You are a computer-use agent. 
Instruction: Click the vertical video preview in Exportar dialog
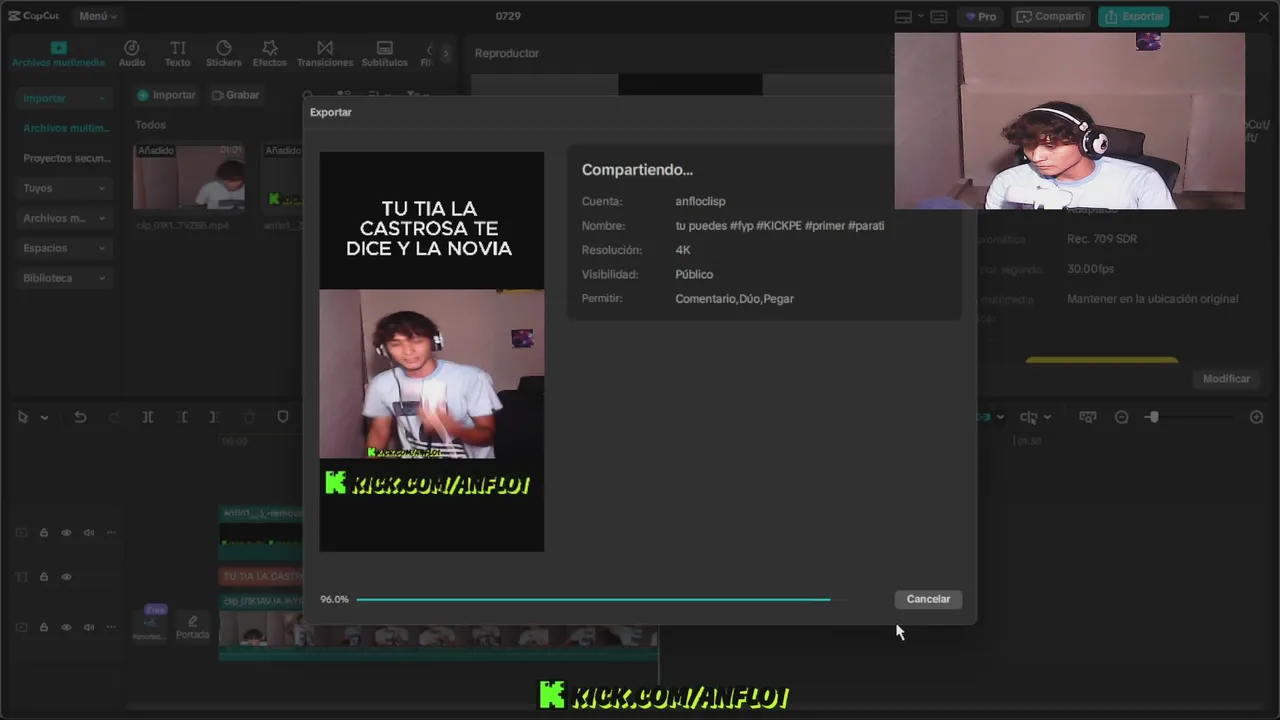coord(432,351)
